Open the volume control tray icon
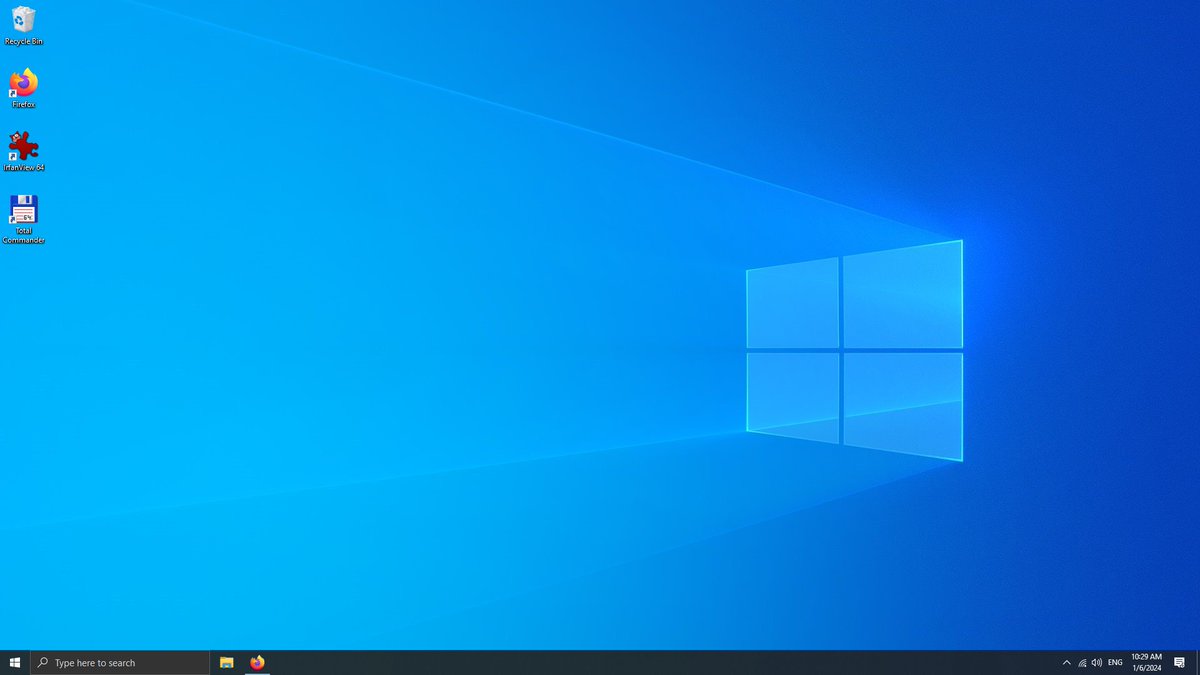The image size is (1200, 675). click(x=1097, y=663)
